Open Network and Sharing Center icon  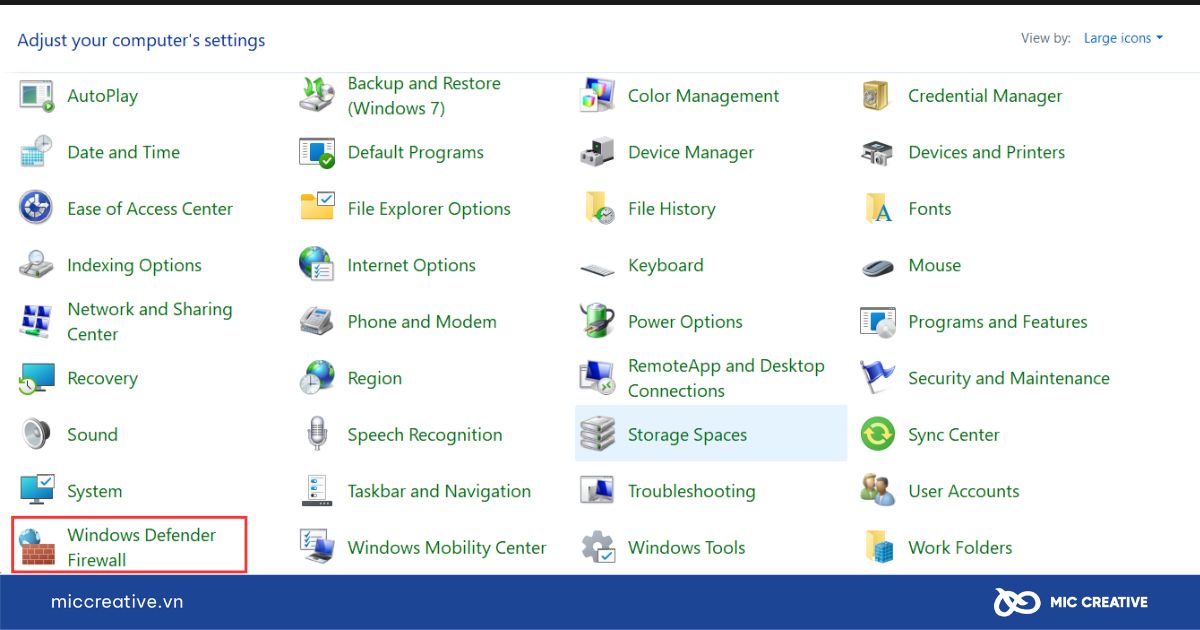click(x=37, y=321)
